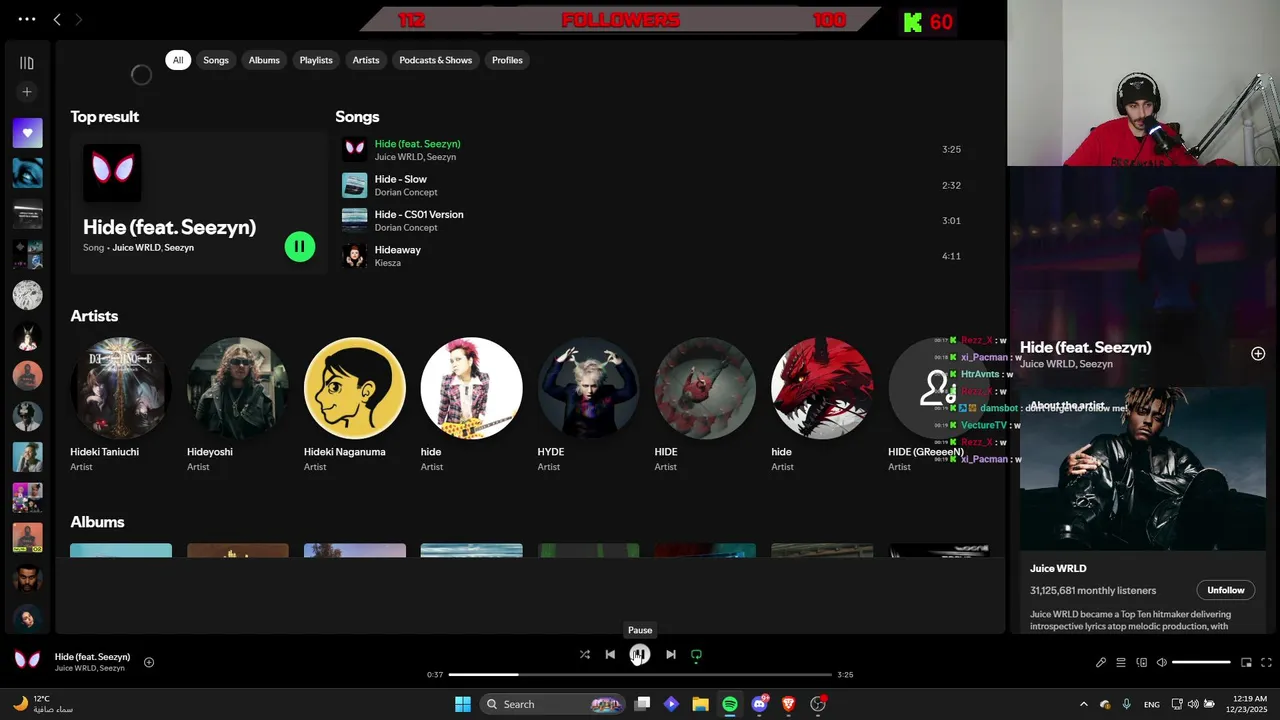
Task: Skip to the previous track
Action: point(610,654)
